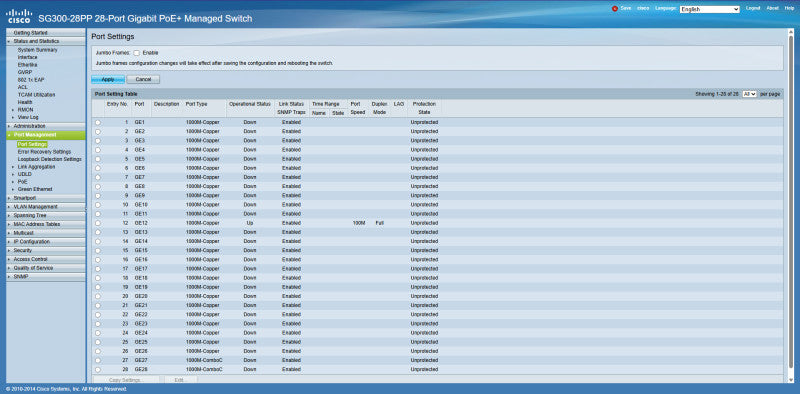Open the Language dropdown

click(x=710, y=9)
